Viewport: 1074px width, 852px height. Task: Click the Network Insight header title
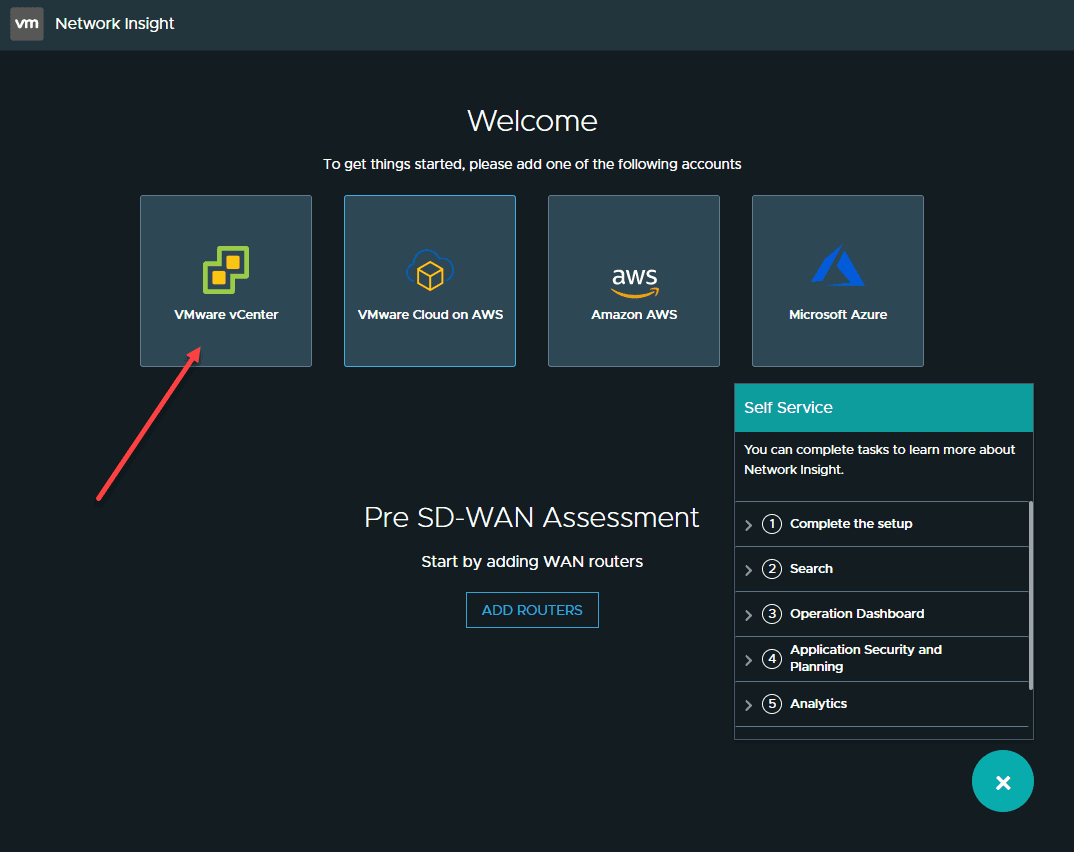[x=114, y=23]
